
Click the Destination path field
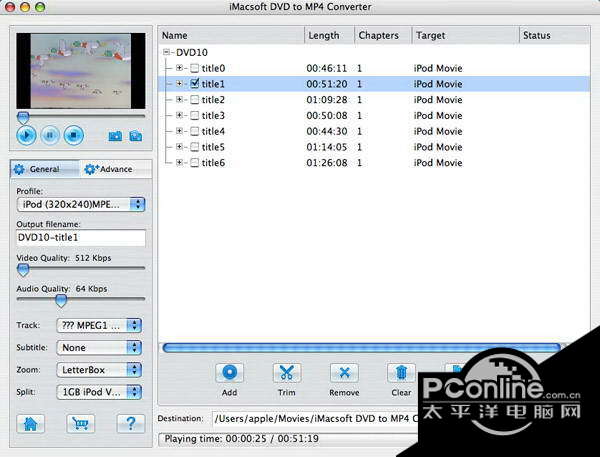(315, 418)
